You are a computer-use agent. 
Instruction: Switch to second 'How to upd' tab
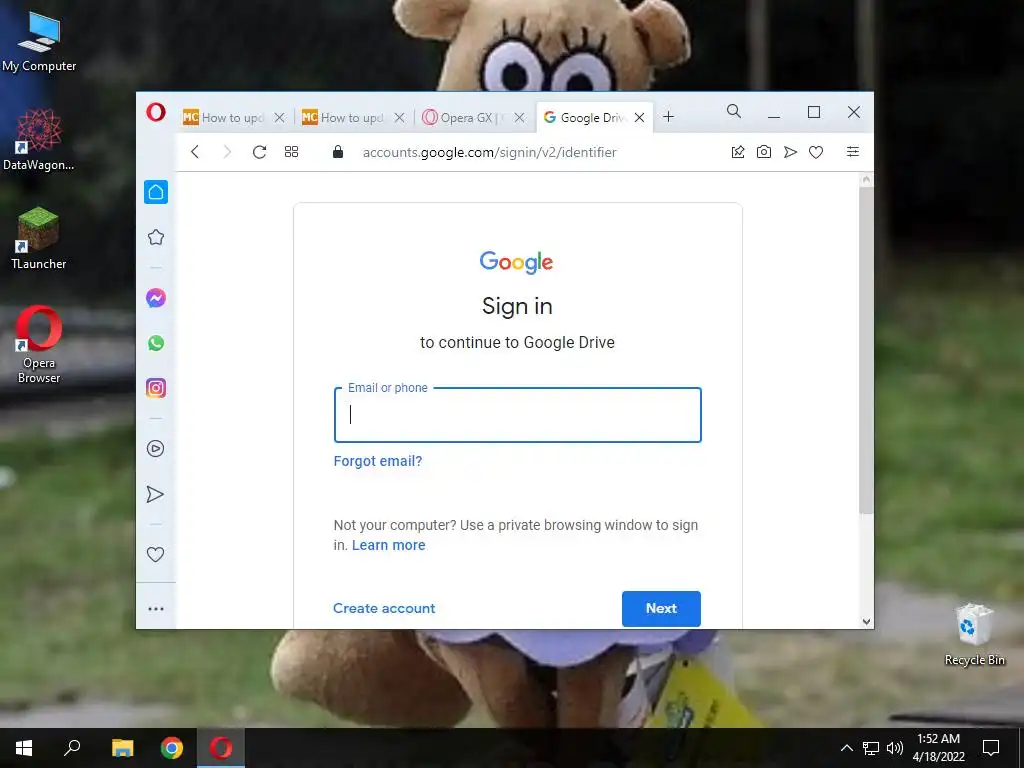(x=344, y=118)
